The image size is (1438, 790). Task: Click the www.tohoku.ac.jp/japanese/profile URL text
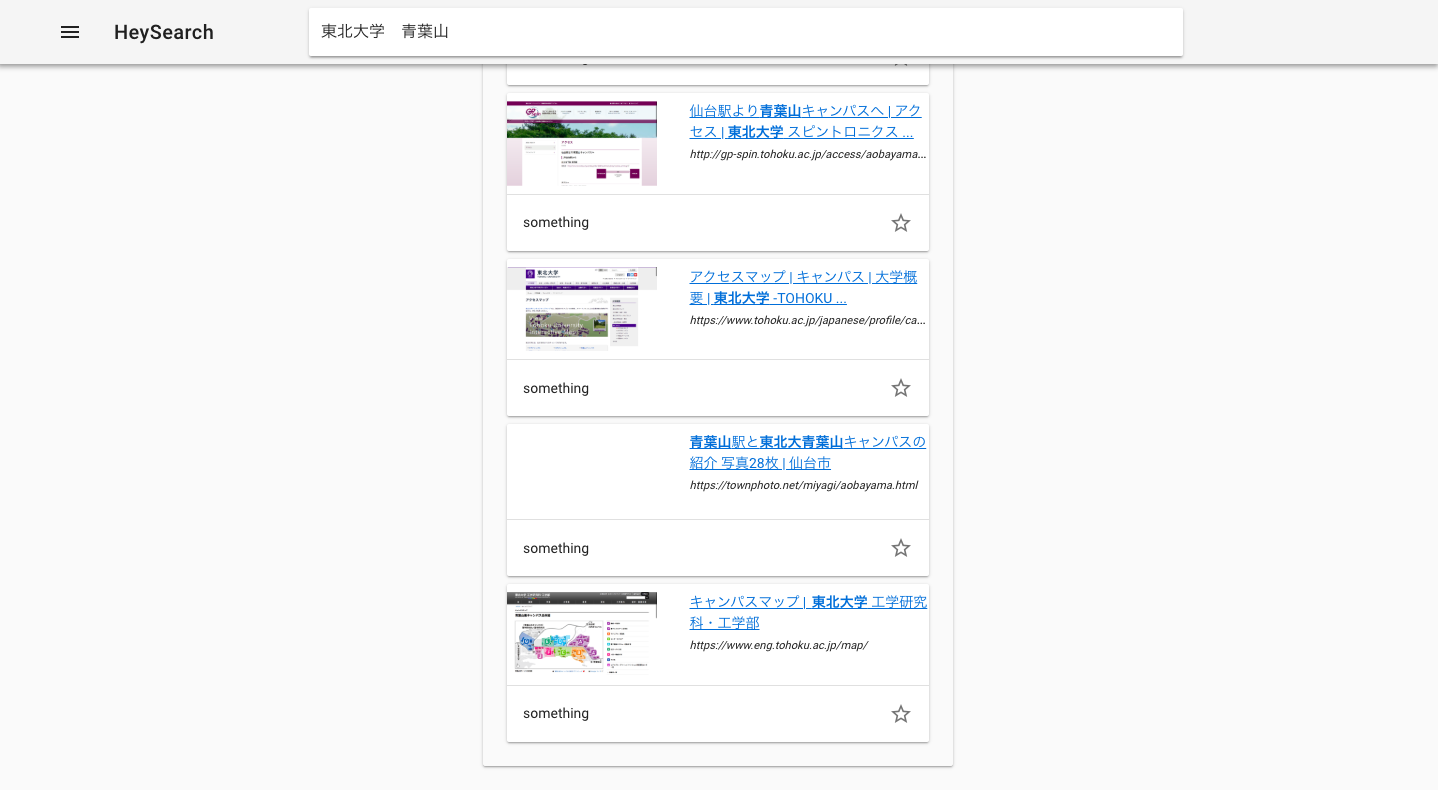(x=808, y=320)
